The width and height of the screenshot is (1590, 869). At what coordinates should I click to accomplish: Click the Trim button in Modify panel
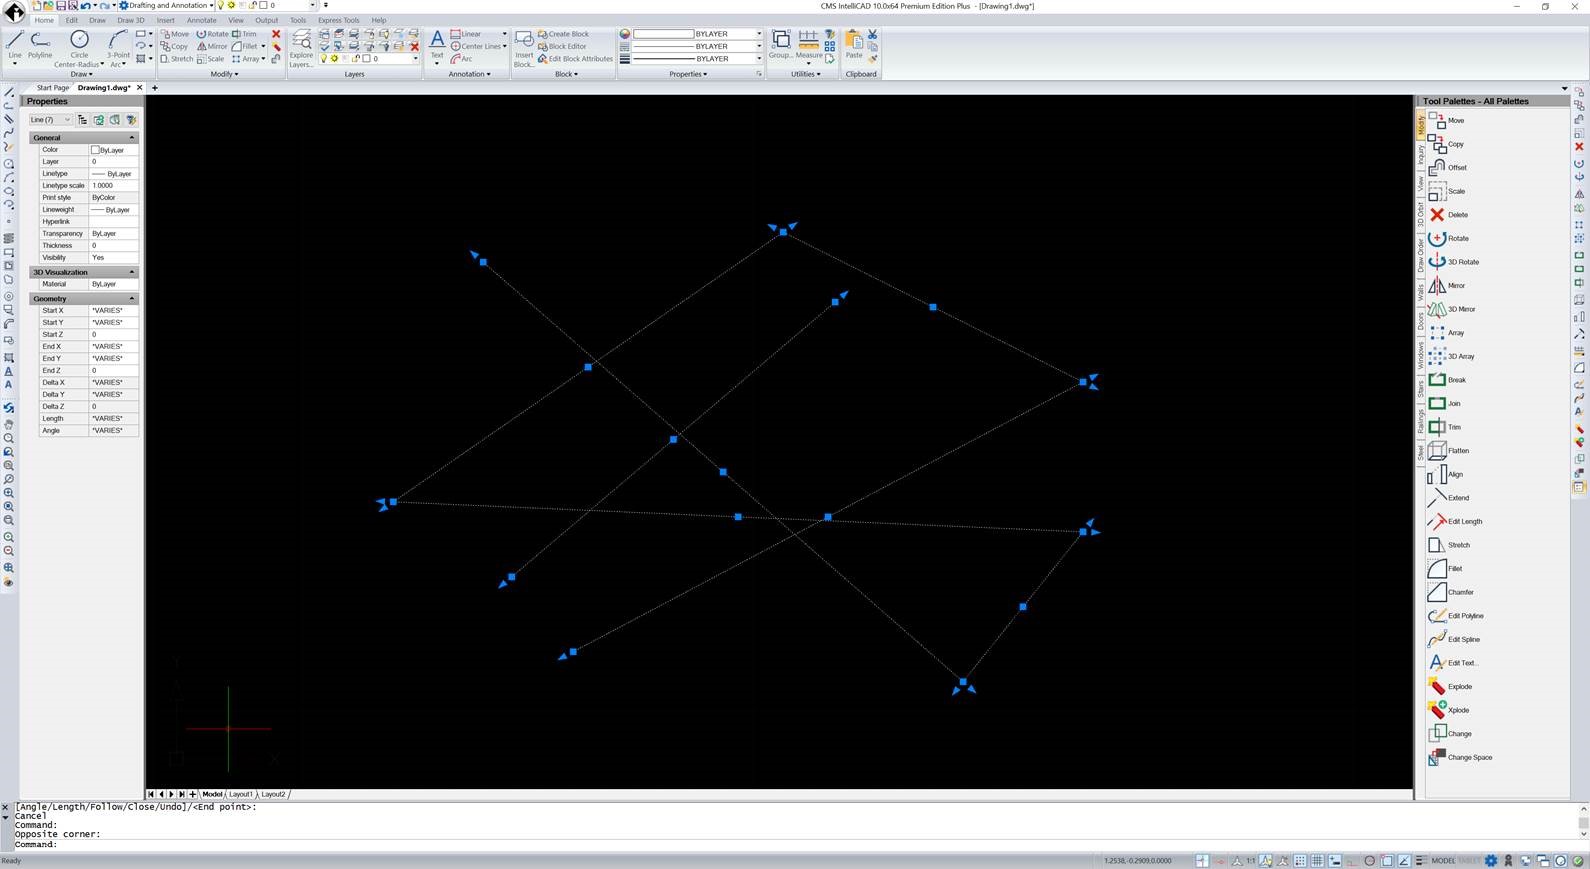tap(244, 34)
